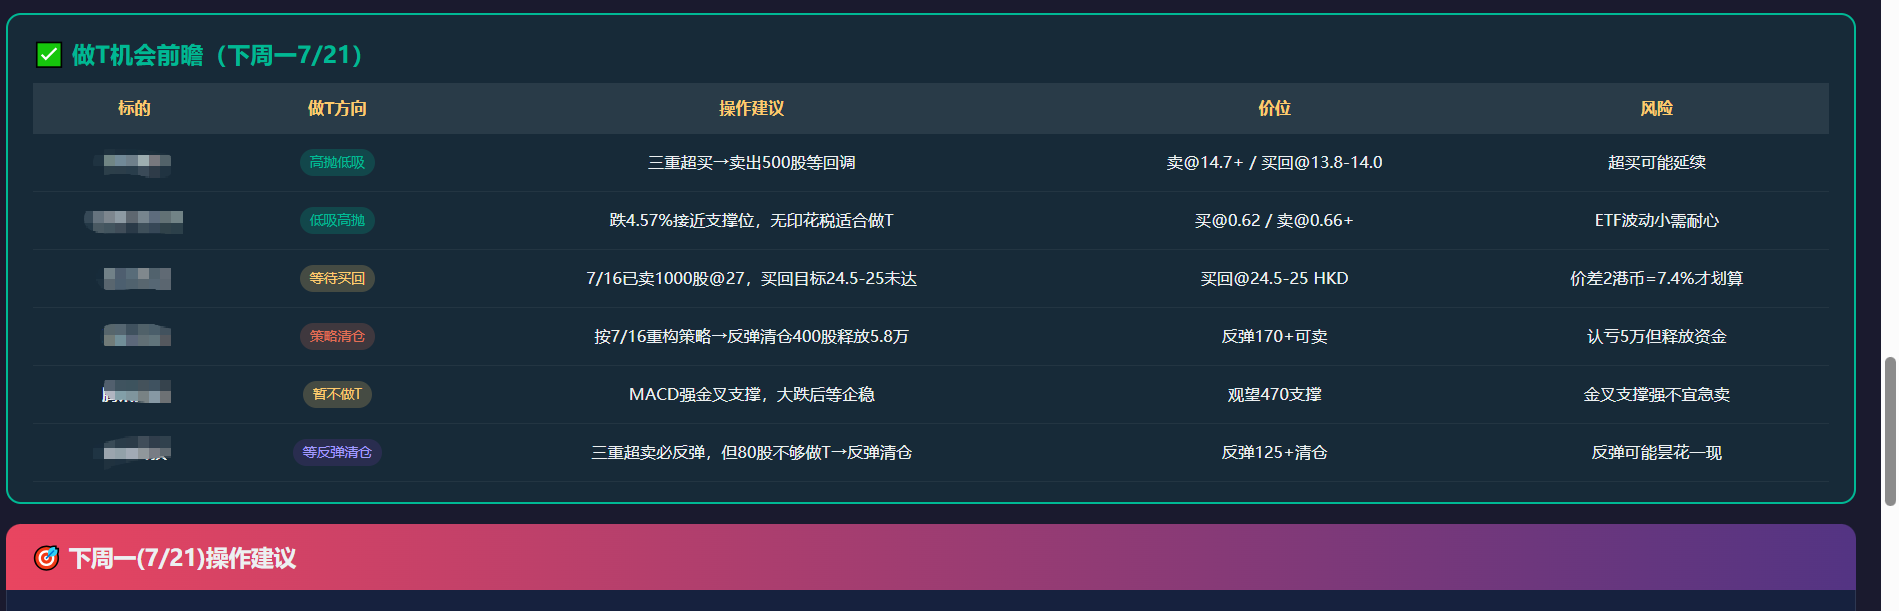Viewport: 1899px width, 611px height.
Task: Click risk text 金叉支撑强不宜急卖
Action: click(x=1656, y=394)
